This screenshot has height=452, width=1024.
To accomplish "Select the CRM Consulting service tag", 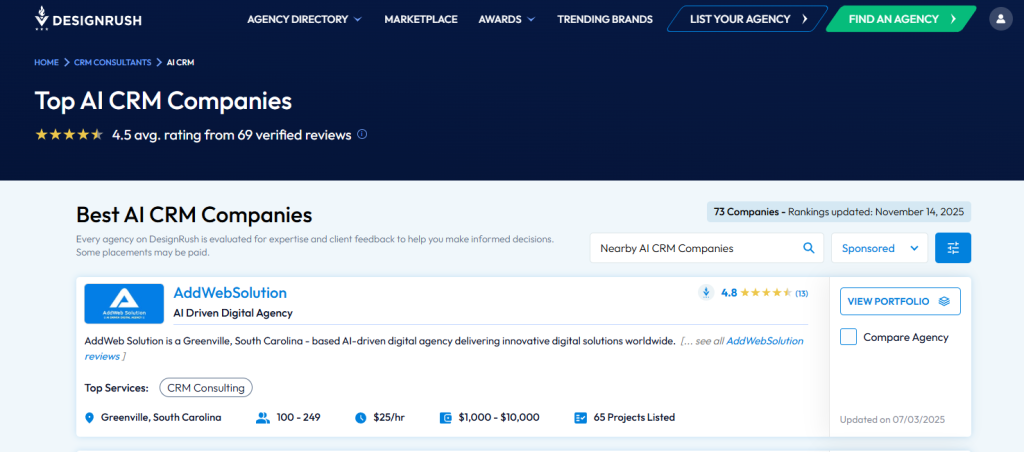I will point(206,388).
